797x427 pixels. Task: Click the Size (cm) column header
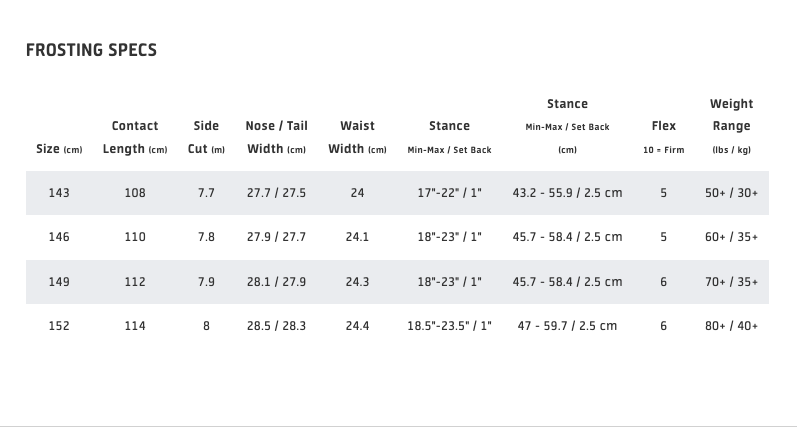click(x=59, y=149)
